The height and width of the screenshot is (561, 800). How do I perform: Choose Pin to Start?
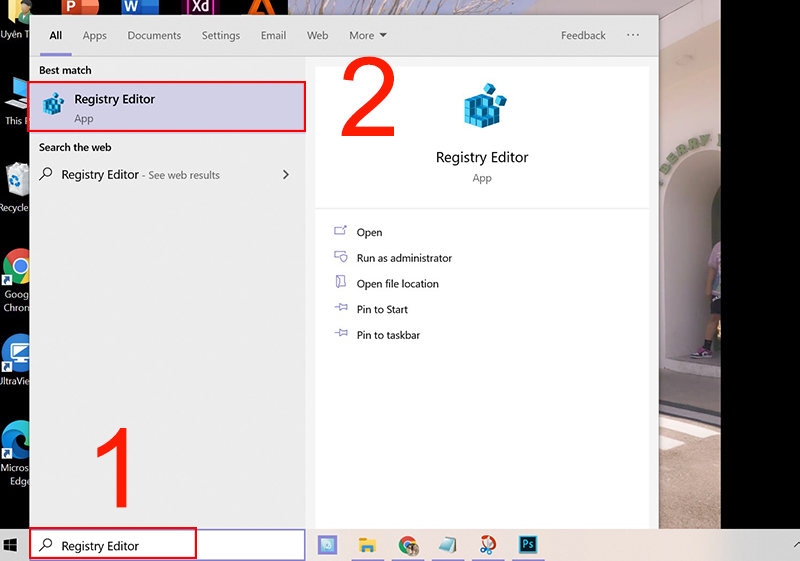(x=382, y=309)
